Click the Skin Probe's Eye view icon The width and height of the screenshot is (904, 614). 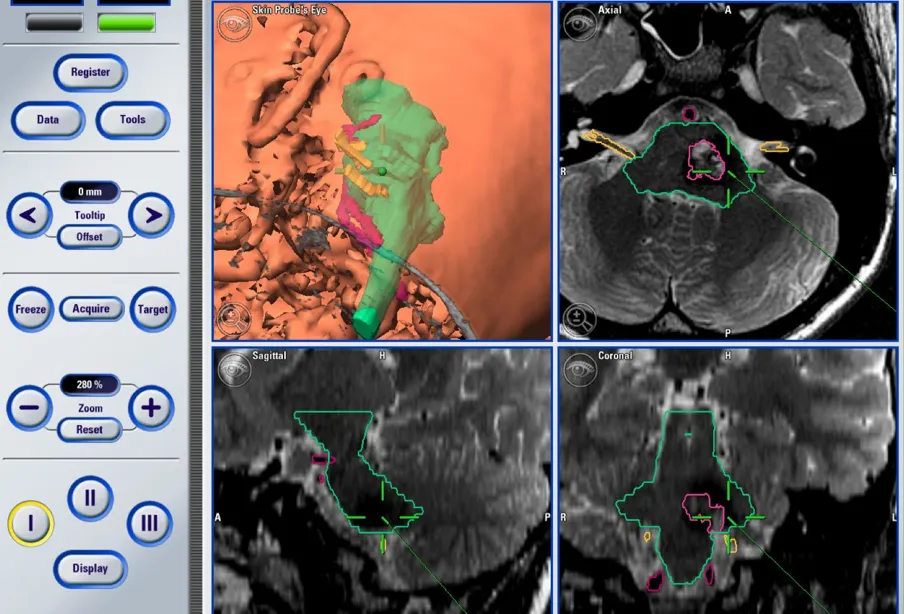tap(235, 24)
